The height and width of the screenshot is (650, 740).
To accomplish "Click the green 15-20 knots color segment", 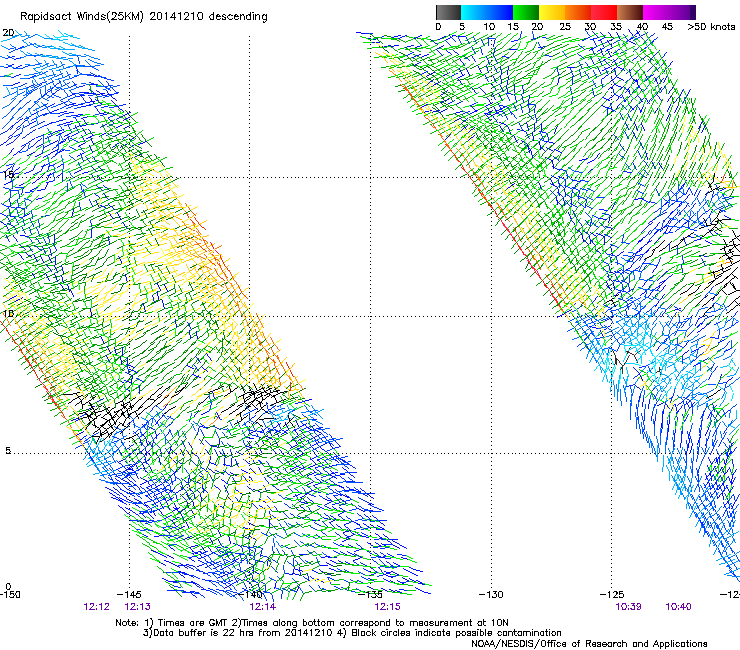I will (526, 12).
